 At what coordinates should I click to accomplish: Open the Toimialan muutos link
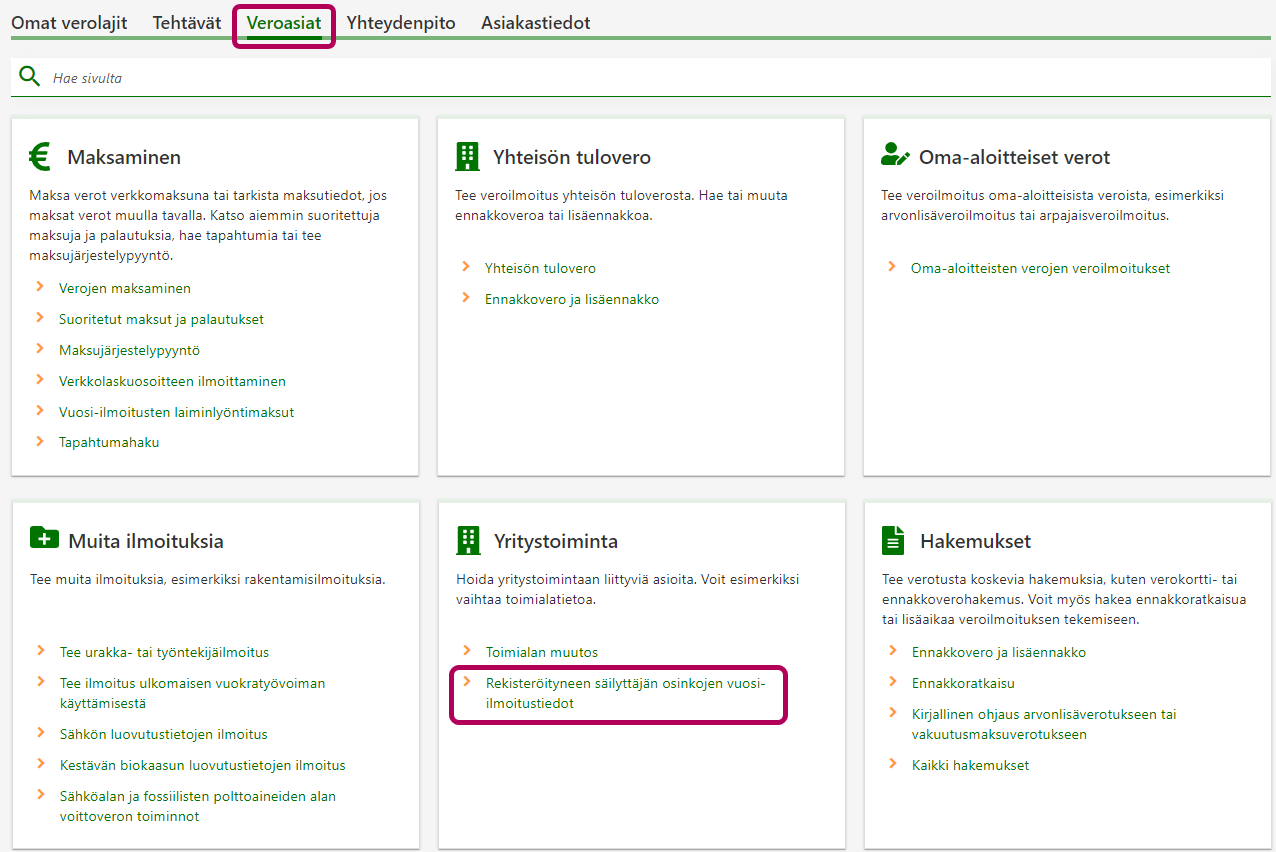point(541,652)
